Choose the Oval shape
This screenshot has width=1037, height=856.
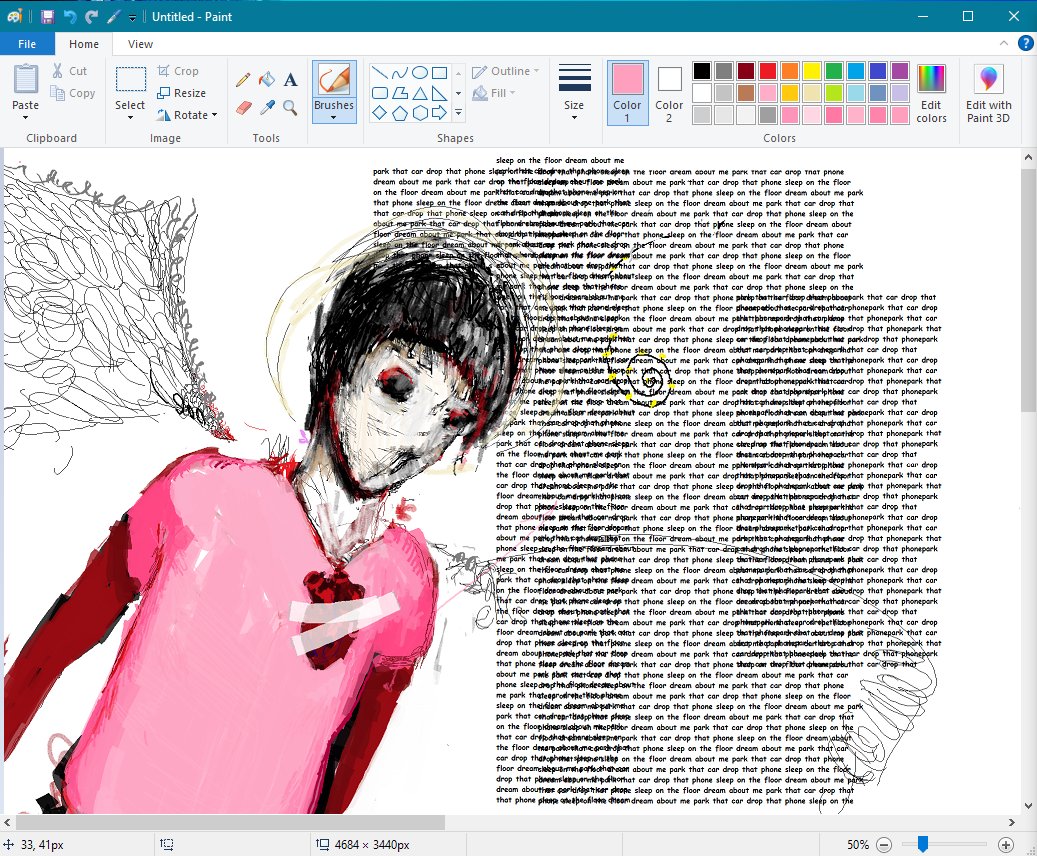pos(419,73)
